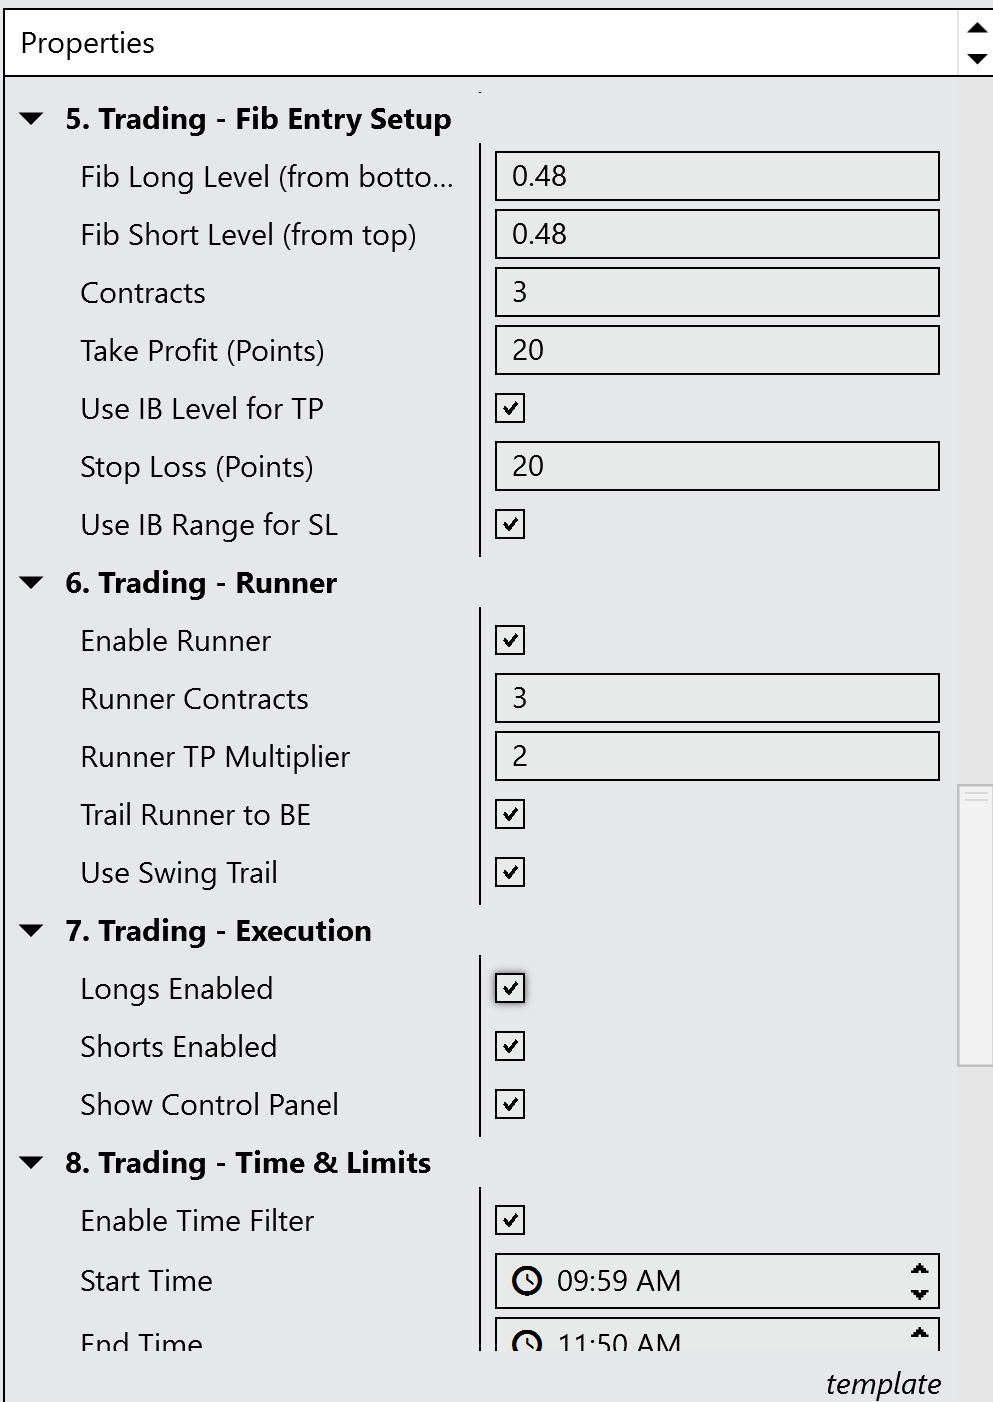The image size is (993, 1402).
Task: Increment Start Time with up arrow
Action: coord(919,1269)
